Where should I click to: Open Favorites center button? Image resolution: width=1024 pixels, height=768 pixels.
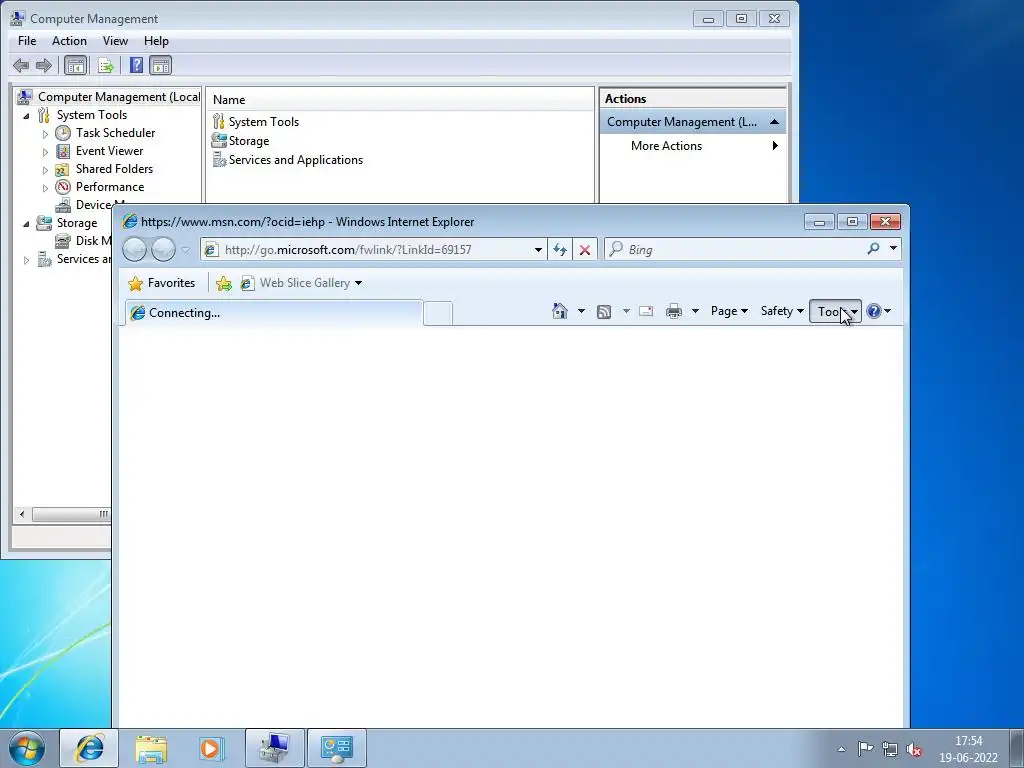coord(162,283)
